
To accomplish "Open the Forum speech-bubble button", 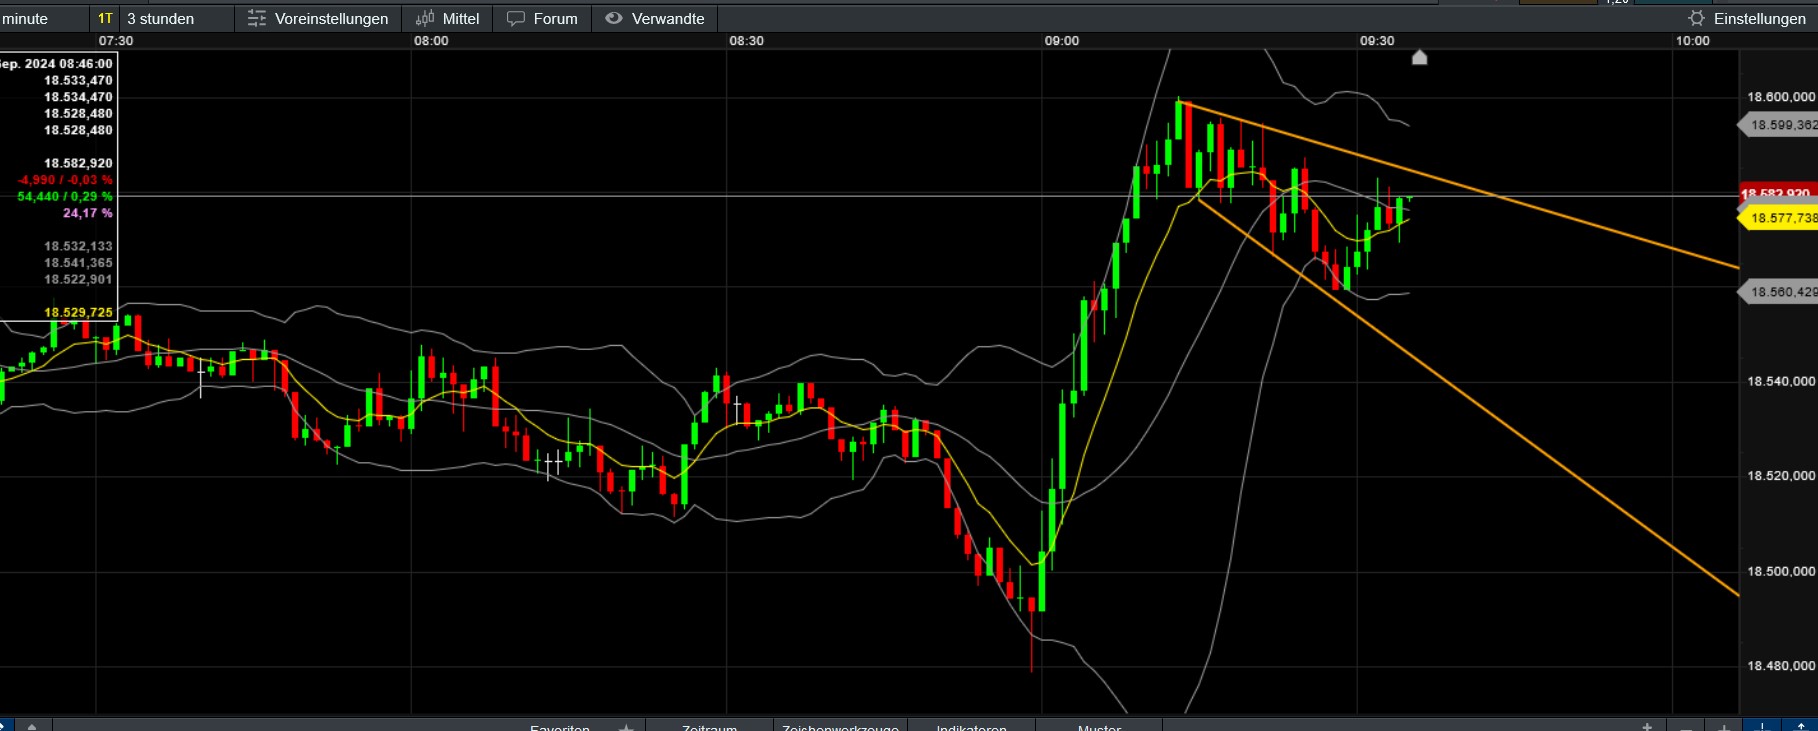I will [x=542, y=19].
